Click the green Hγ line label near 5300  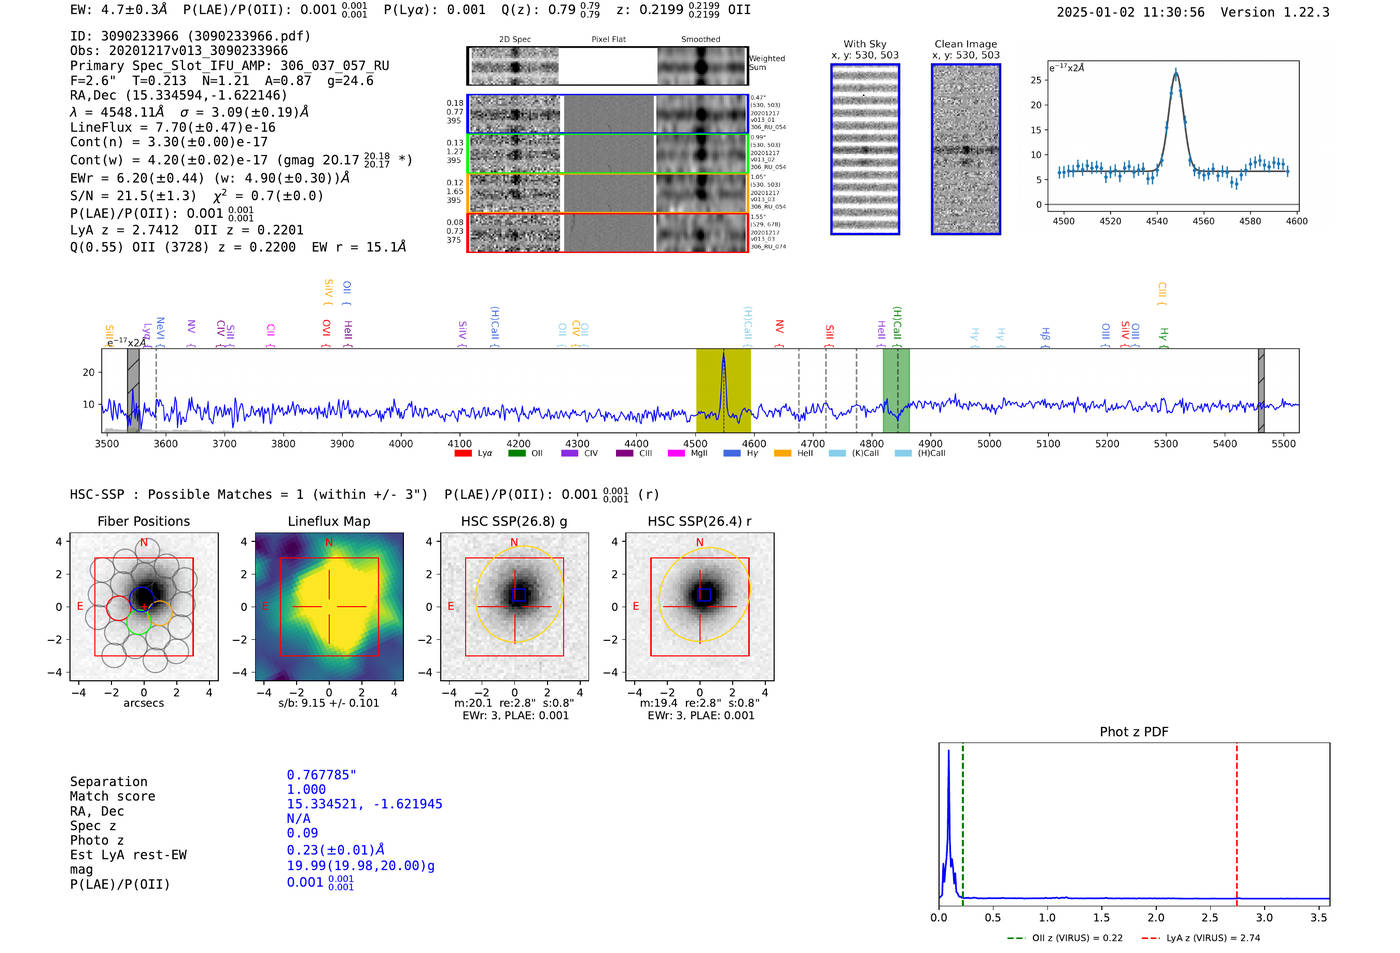(x=1163, y=336)
